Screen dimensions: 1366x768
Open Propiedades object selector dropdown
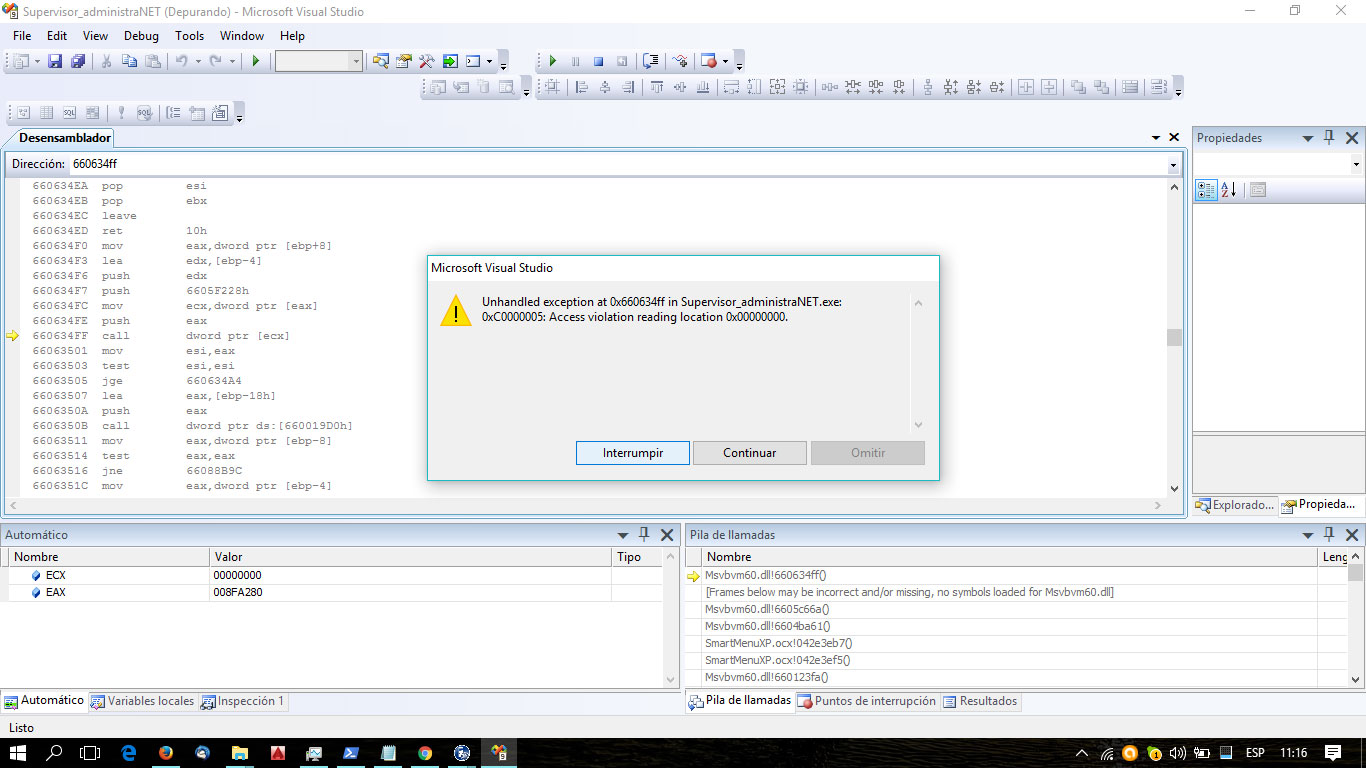1356,164
